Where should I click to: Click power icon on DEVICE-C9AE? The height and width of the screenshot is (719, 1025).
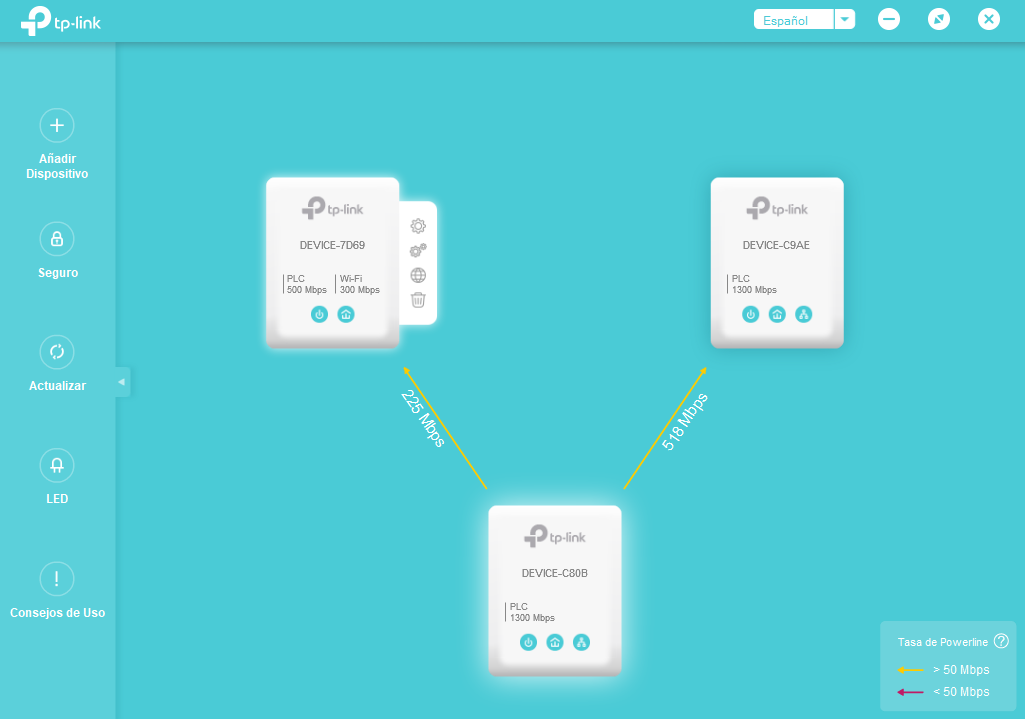click(x=750, y=314)
